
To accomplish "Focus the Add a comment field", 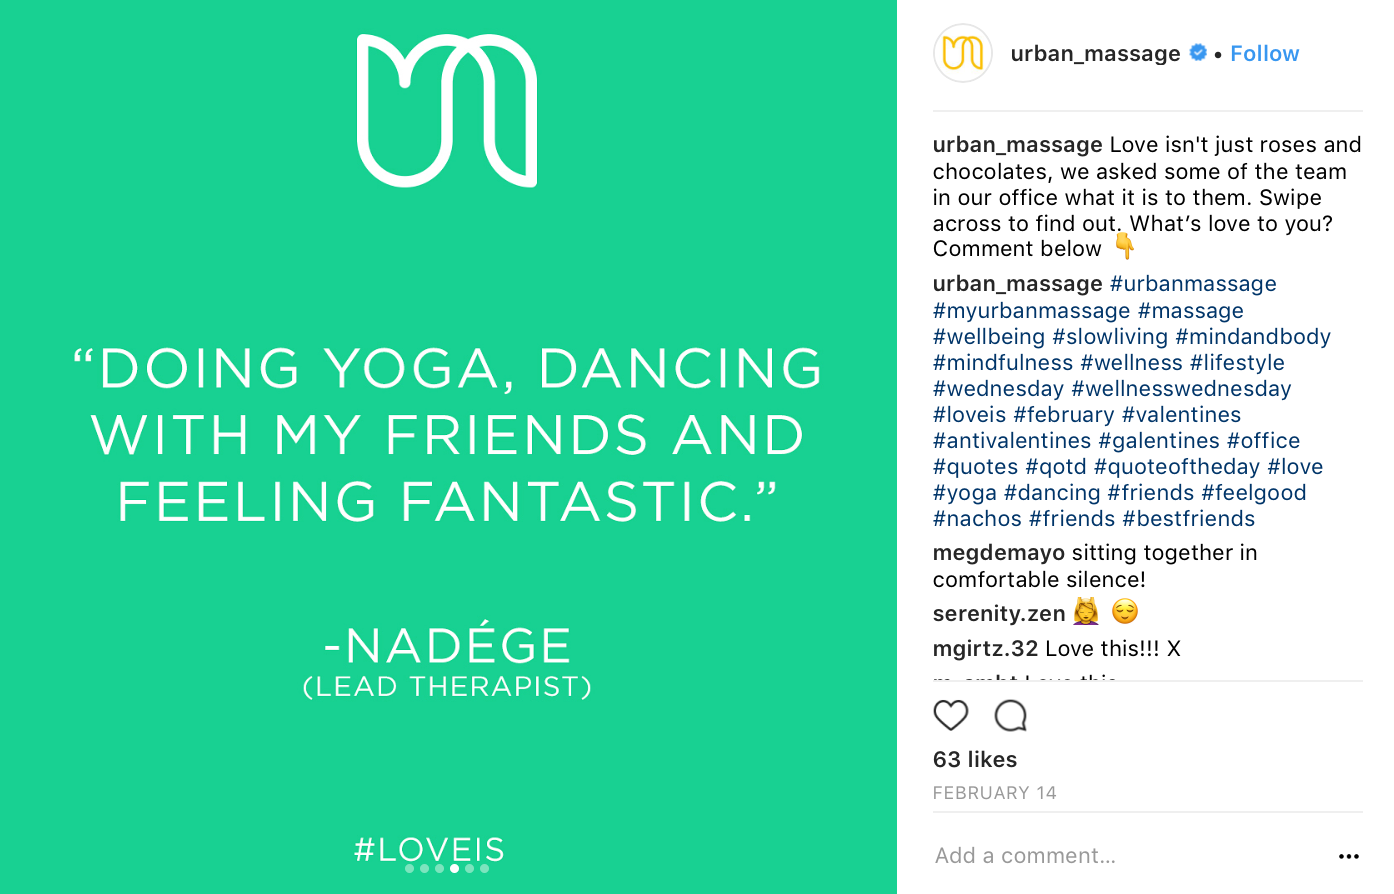I will click(1100, 856).
